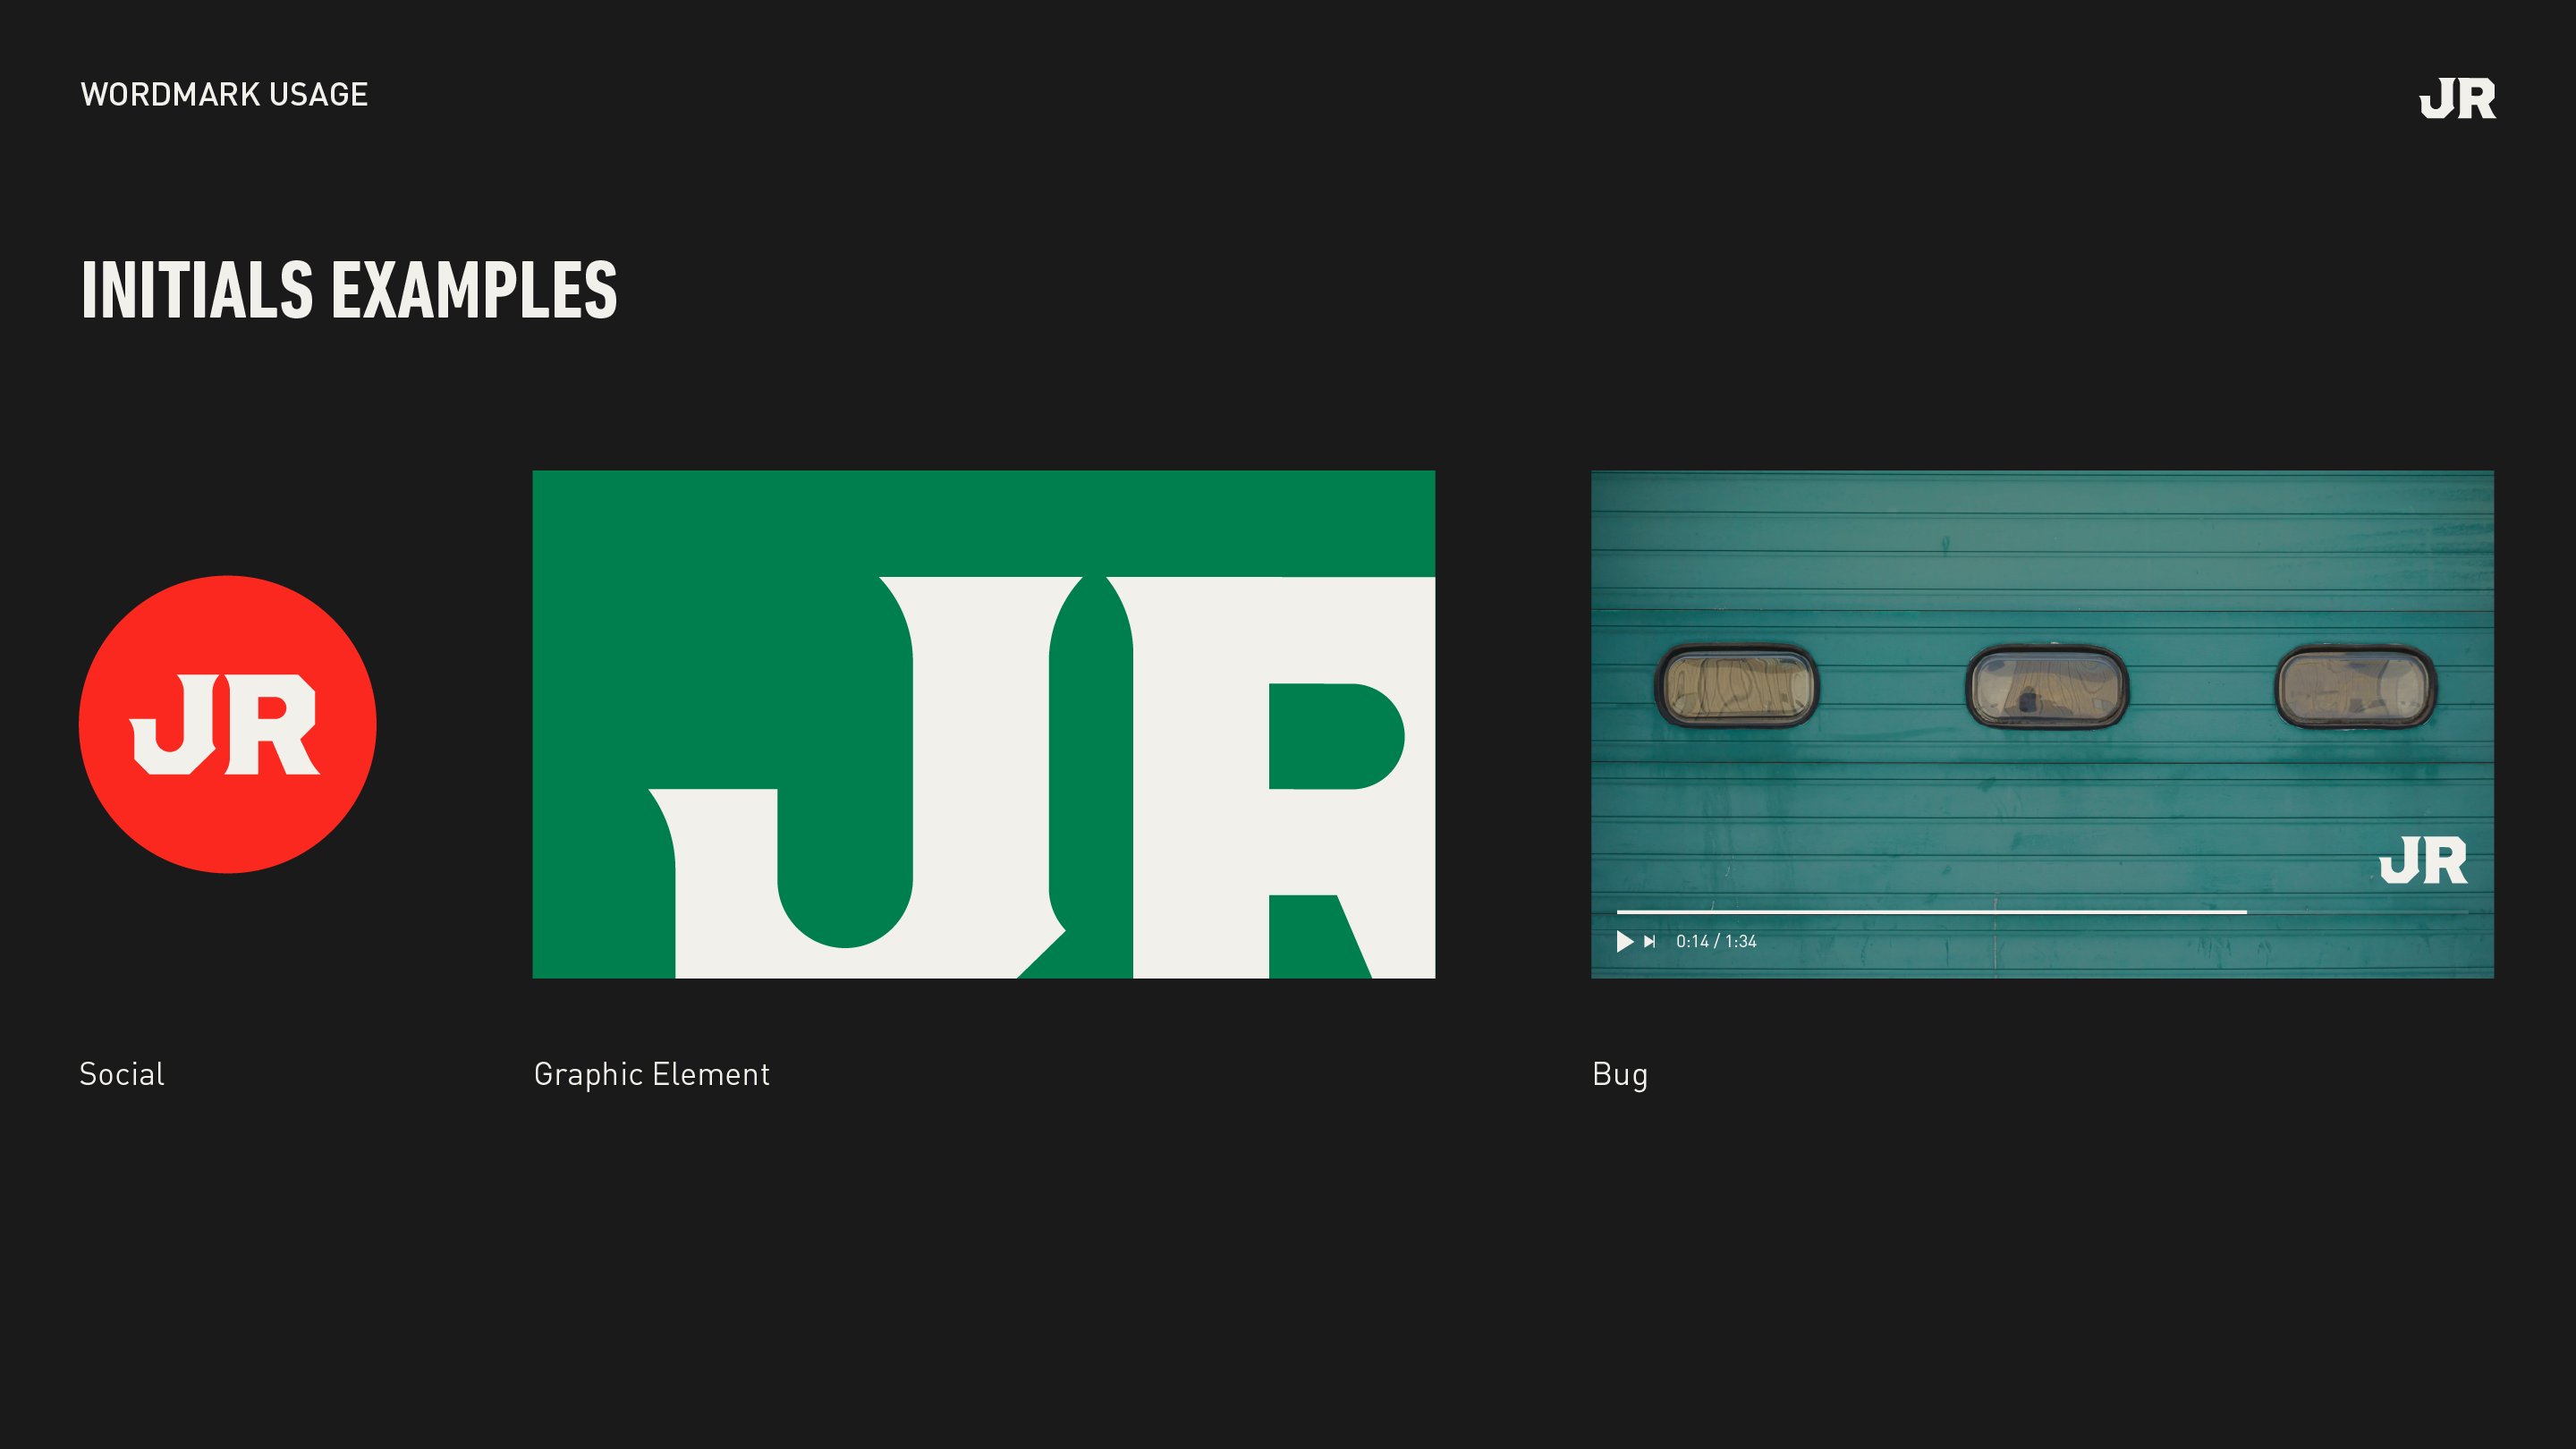This screenshot has width=2576, height=1449.
Task: Seek using the white video progress bar
Action: 1930,912
